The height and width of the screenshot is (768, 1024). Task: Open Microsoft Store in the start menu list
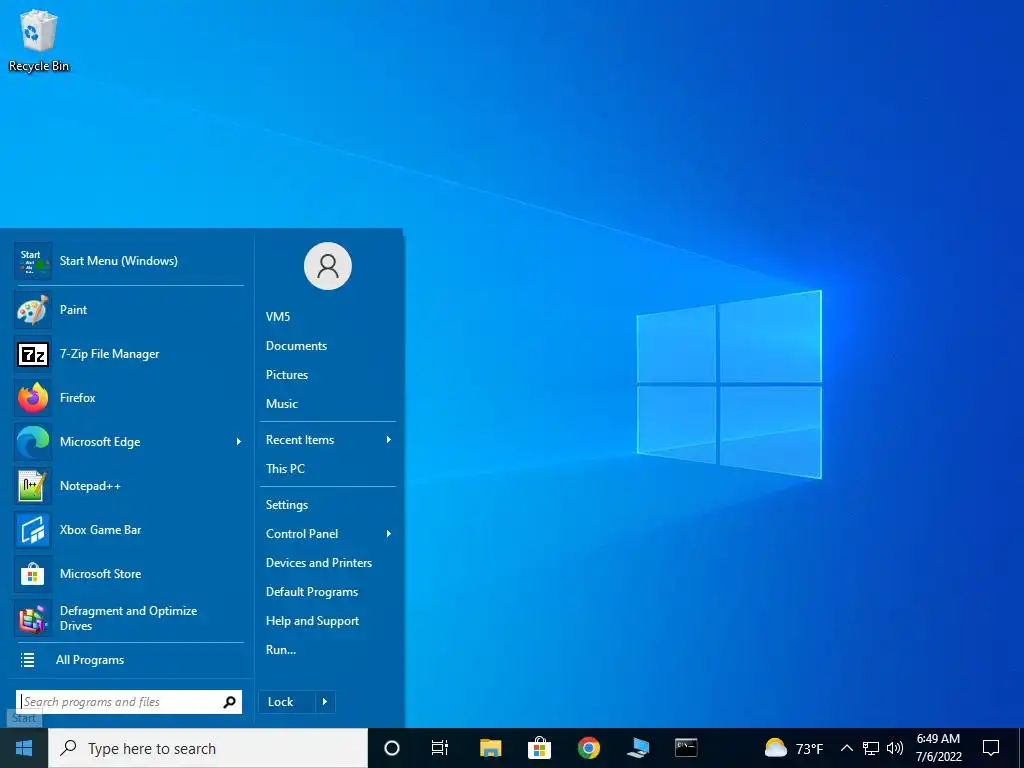[x=129, y=574]
